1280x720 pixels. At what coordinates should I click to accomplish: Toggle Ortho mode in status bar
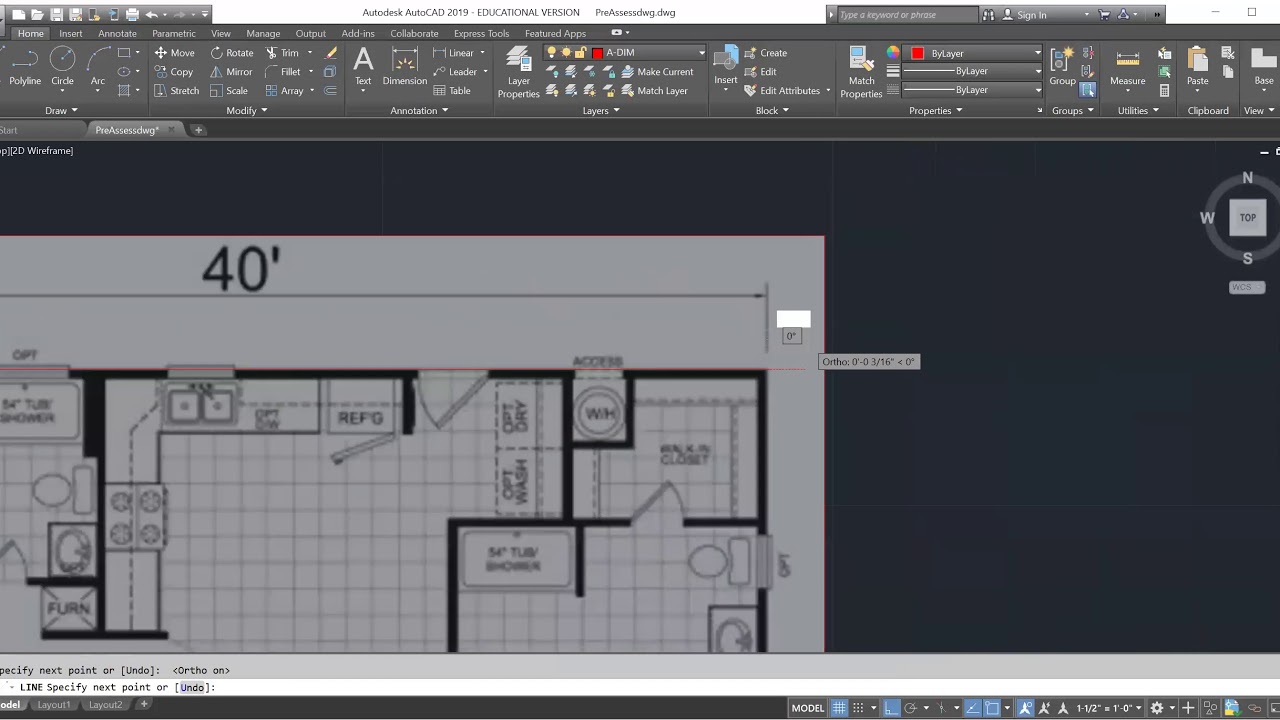tap(892, 708)
